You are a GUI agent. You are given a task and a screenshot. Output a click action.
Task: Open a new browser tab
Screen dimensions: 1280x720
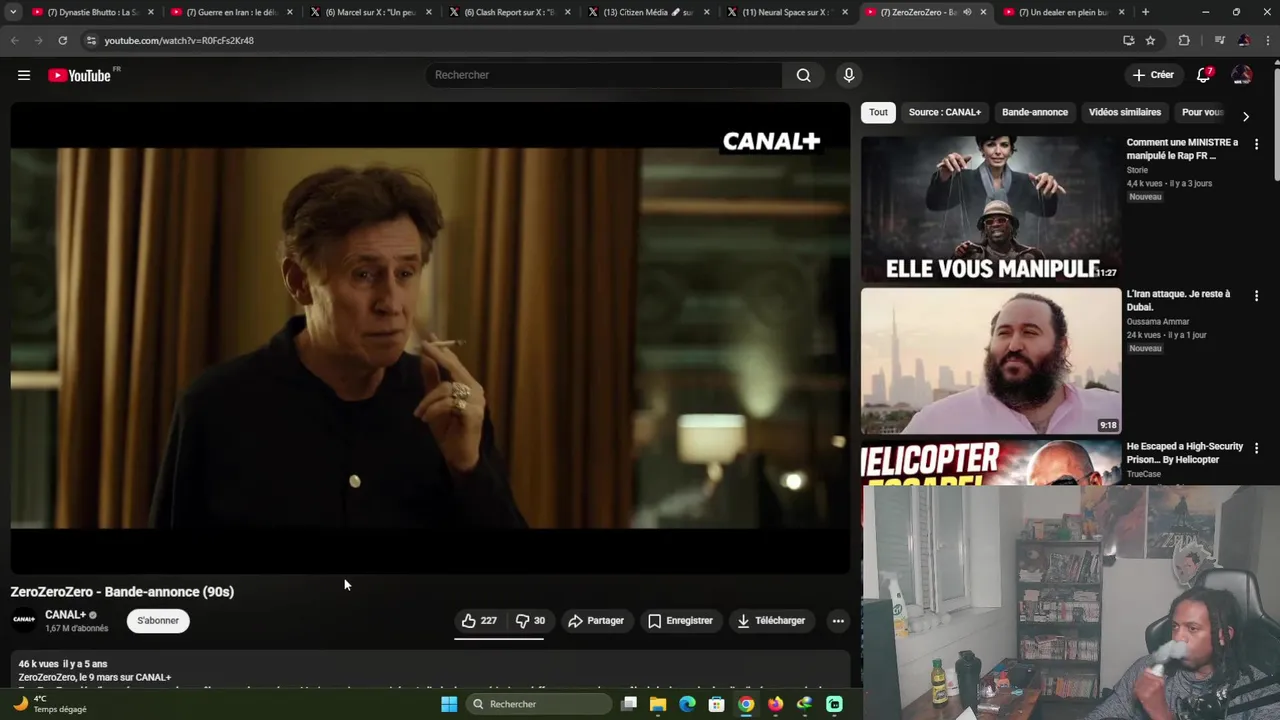point(1145,12)
